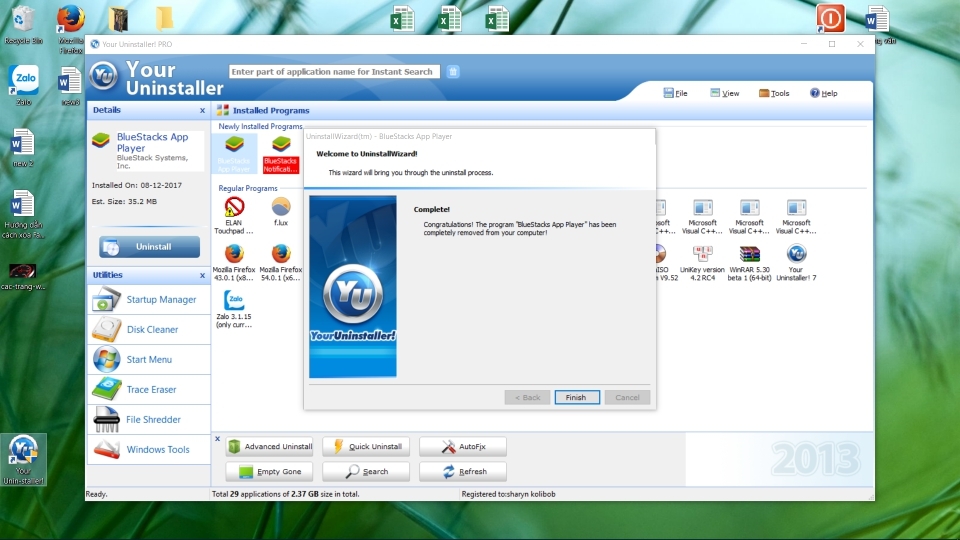Start Quick Uninstall
The width and height of the screenshot is (960, 540).
tap(366, 446)
